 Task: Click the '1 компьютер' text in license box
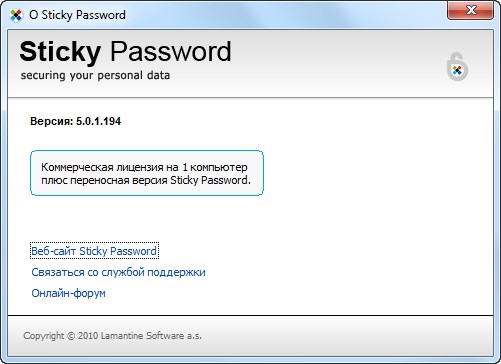pyautogui.click(x=215, y=167)
